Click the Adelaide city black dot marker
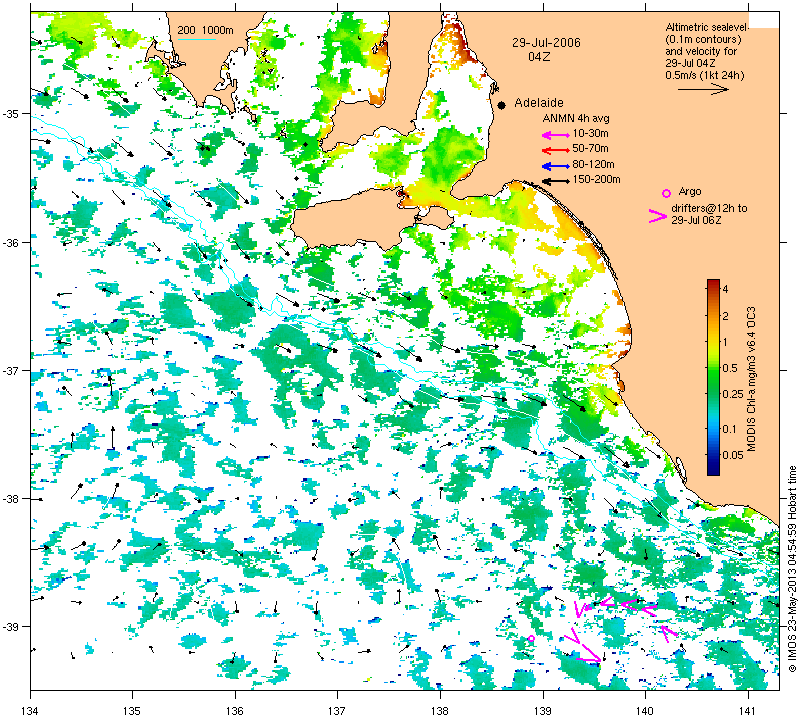The image size is (800, 720). (x=502, y=105)
